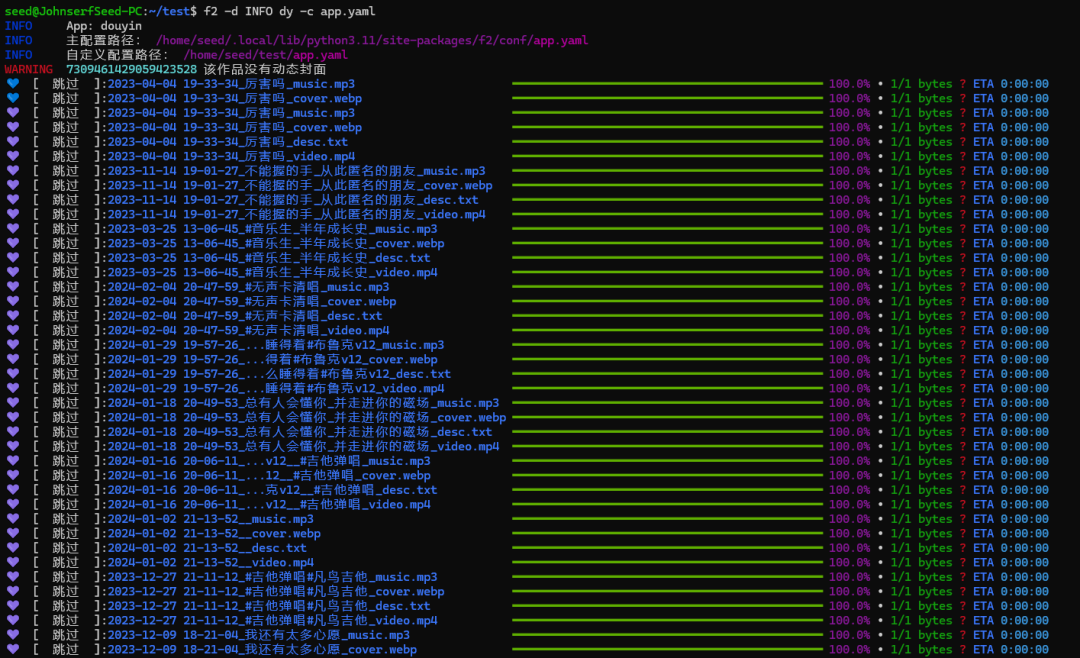
Task: Select the command text f2 -d INFO dy -c app.yaml
Action: coord(289,11)
